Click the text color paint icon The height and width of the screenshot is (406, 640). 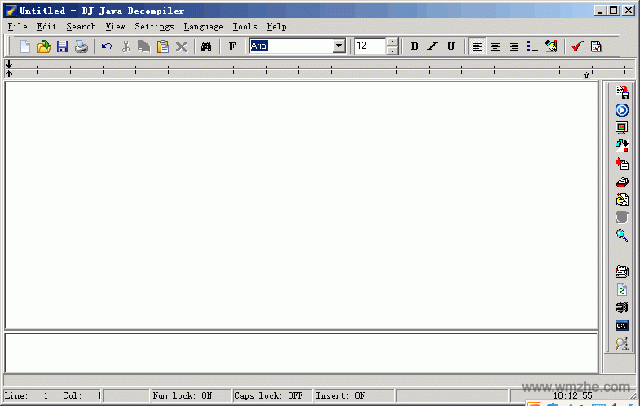tap(551, 46)
